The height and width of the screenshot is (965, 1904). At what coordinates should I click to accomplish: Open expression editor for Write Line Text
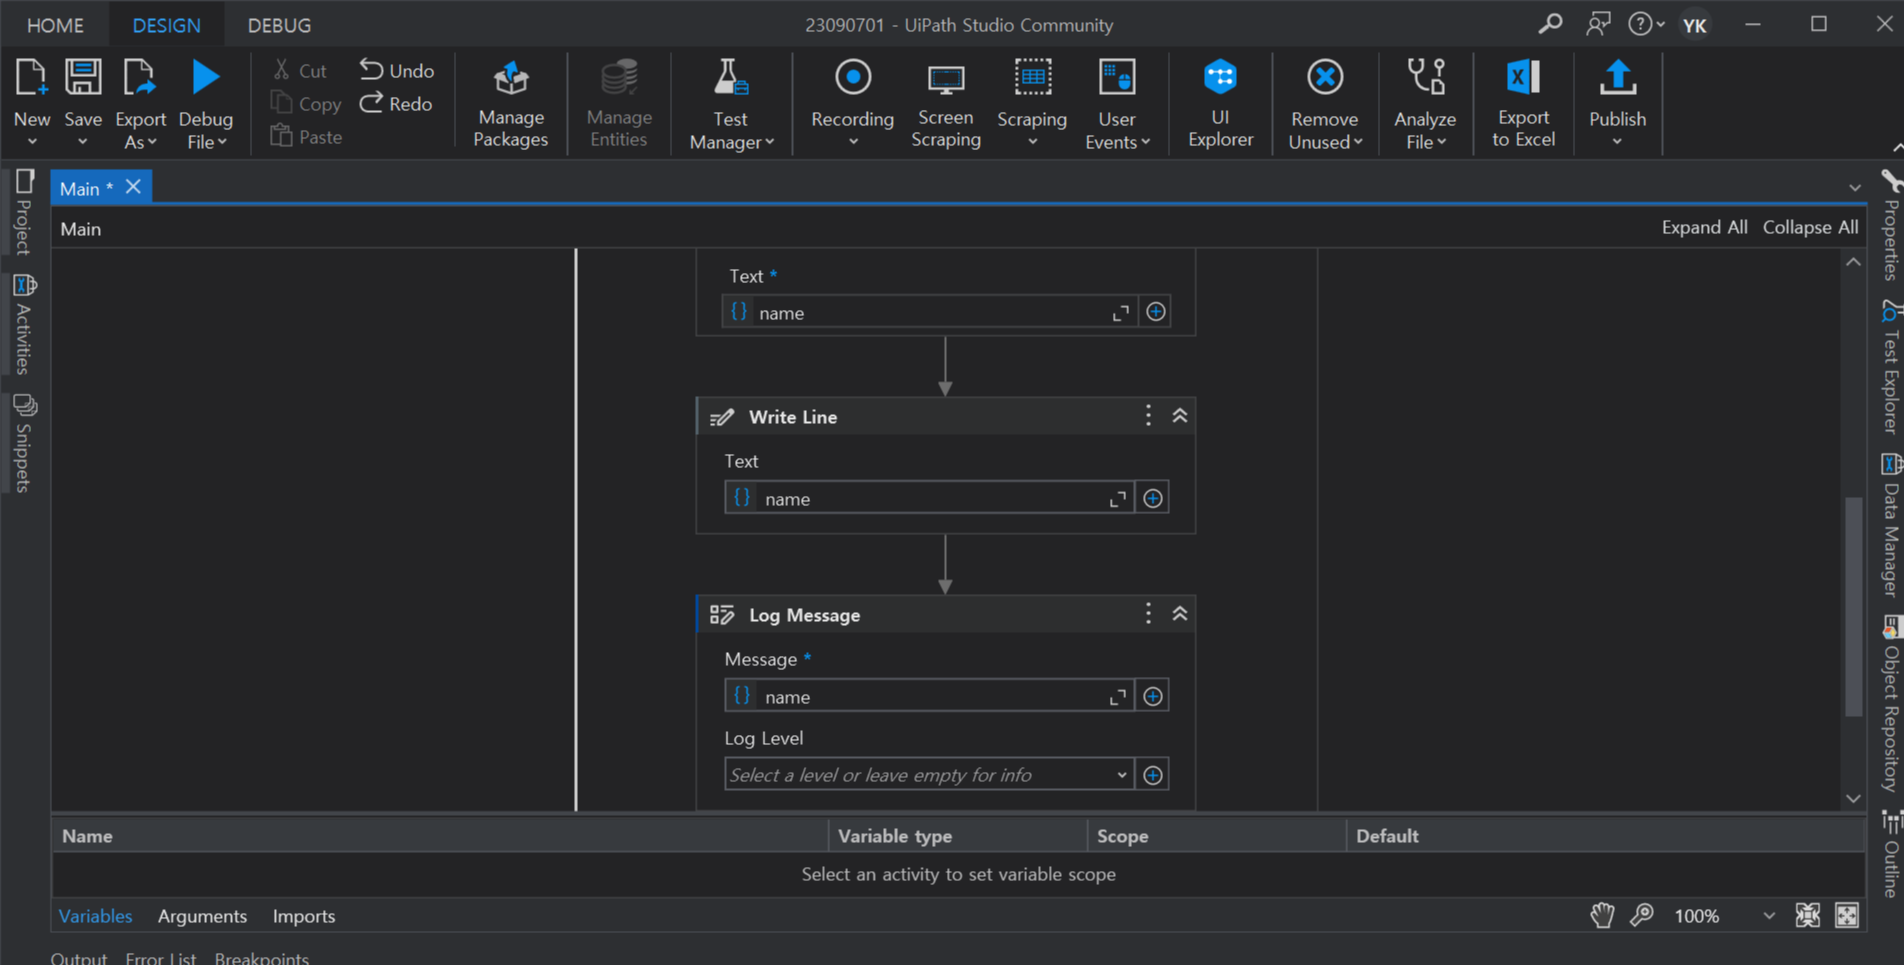[1118, 498]
